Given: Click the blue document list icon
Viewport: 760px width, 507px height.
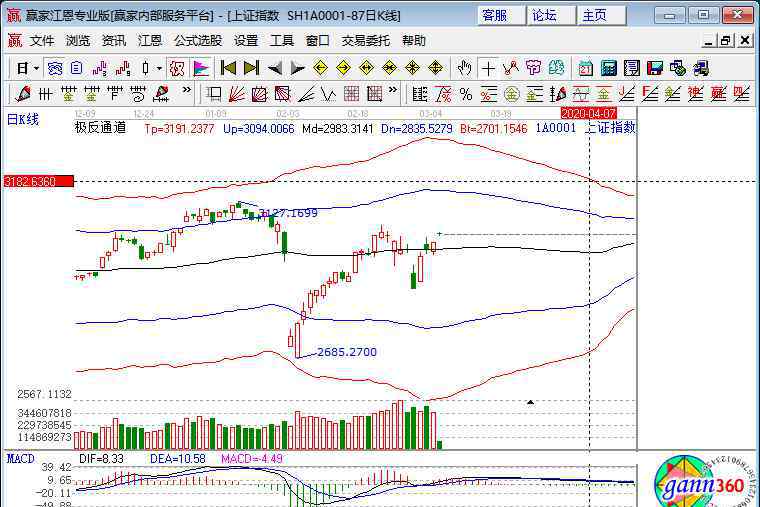Looking at the screenshot, I should (77, 68).
